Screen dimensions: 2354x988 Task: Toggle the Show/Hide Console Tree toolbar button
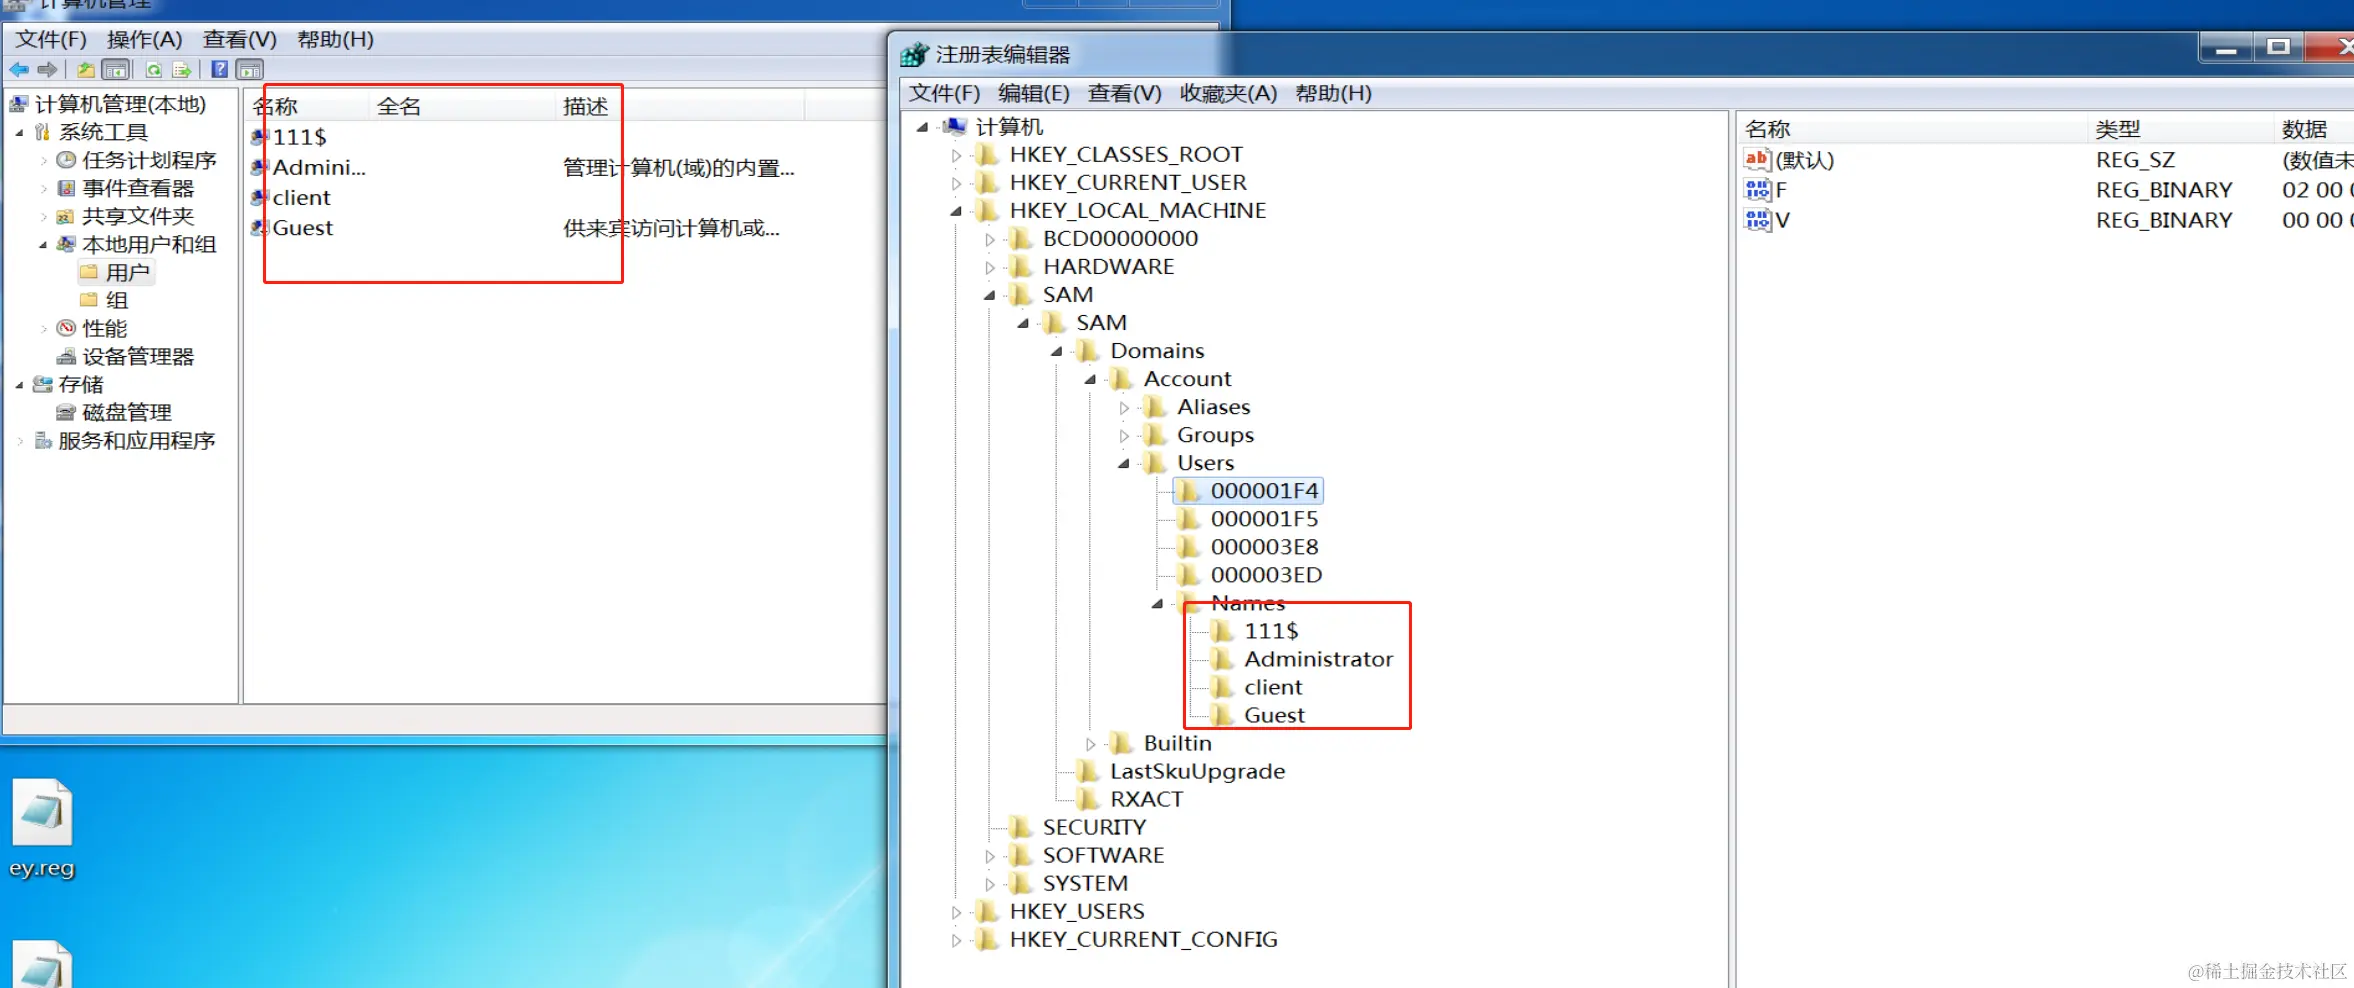point(116,70)
